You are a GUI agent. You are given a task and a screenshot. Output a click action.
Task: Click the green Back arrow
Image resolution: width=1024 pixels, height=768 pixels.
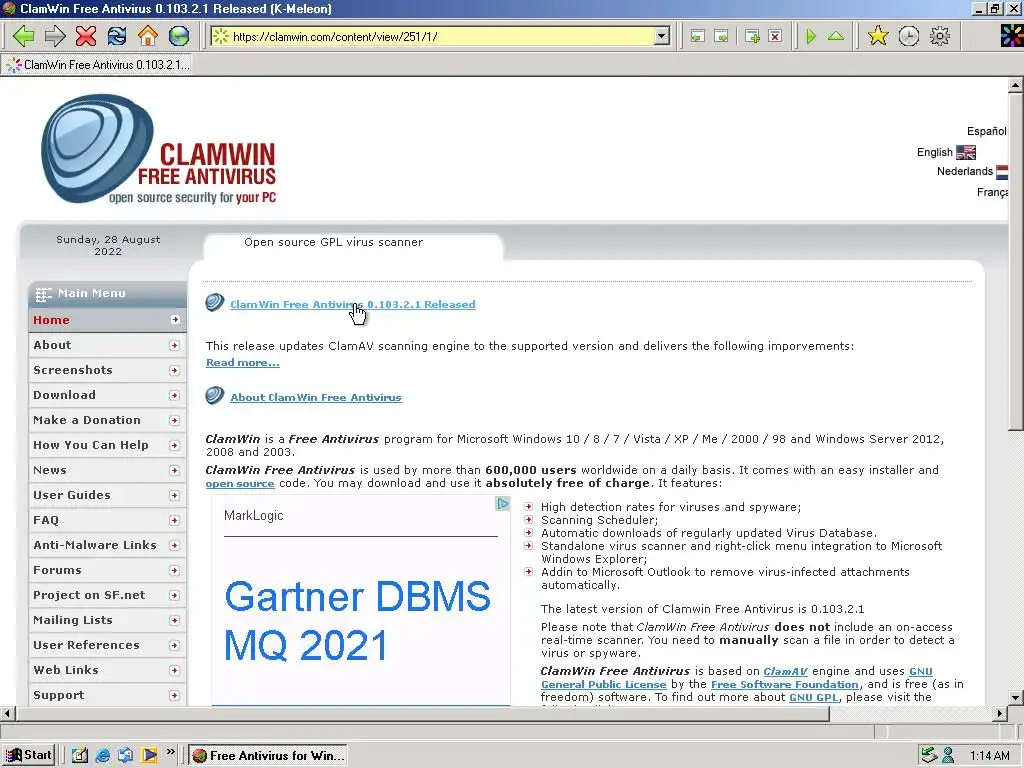click(24, 36)
